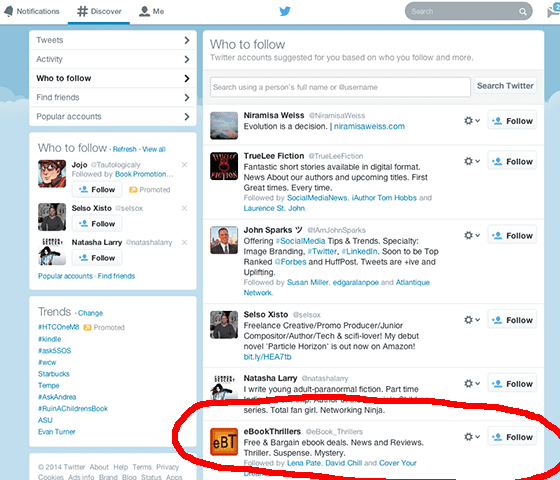Open Popular accounts link below suggestions
This screenshot has width=560, height=480.
[x=65, y=276]
